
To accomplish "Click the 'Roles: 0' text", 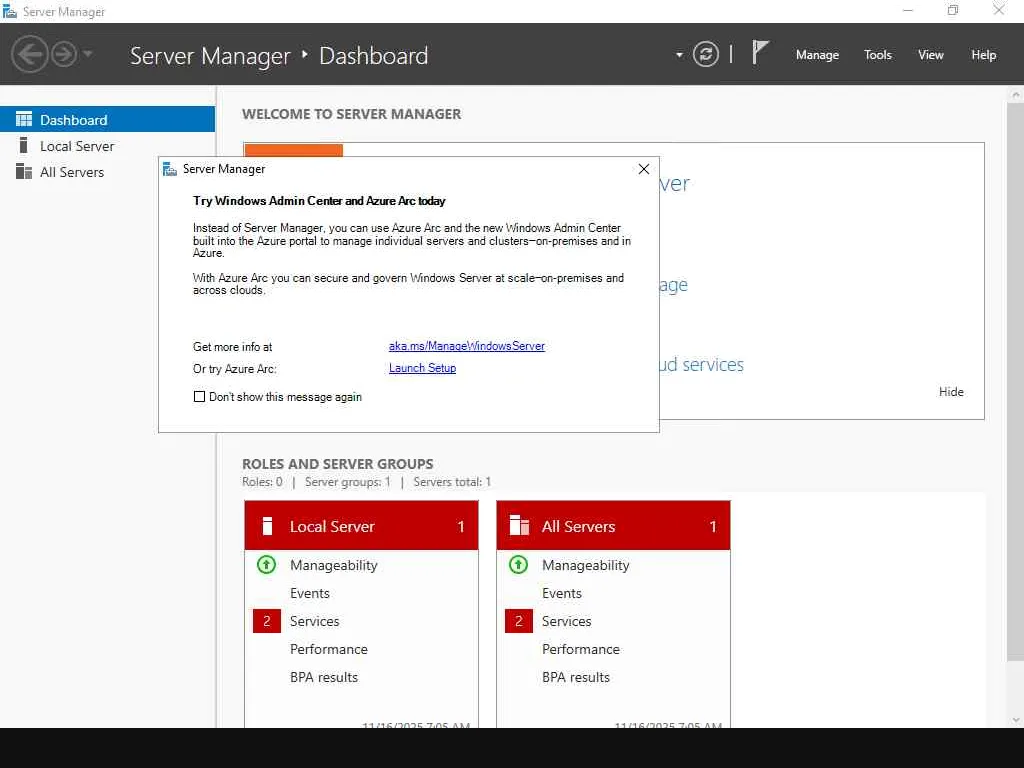I will pos(262,482).
